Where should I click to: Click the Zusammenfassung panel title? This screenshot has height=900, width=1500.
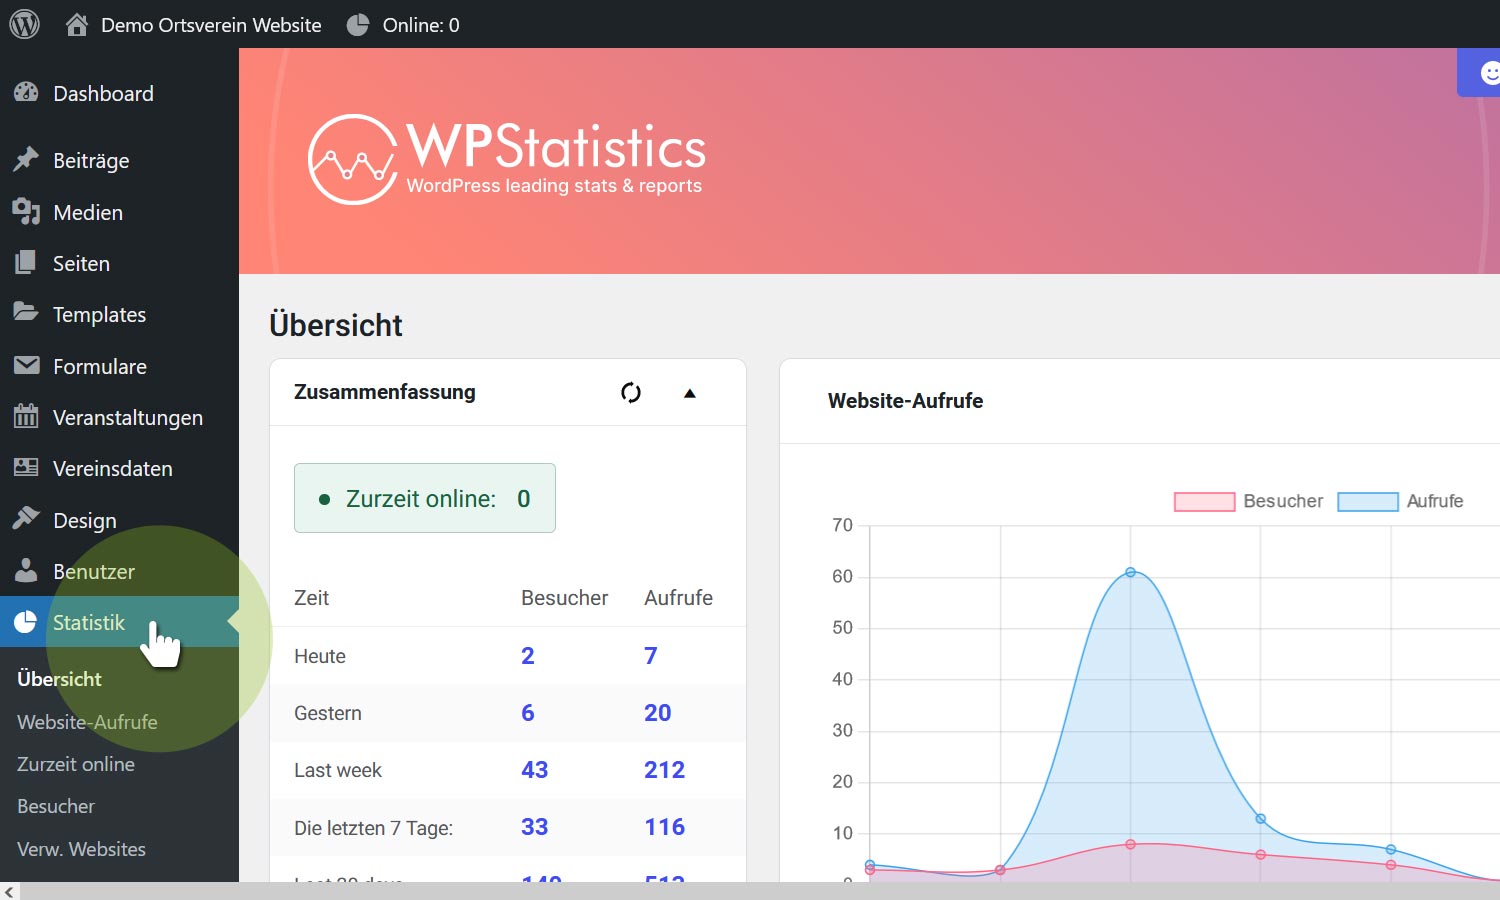click(x=385, y=392)
